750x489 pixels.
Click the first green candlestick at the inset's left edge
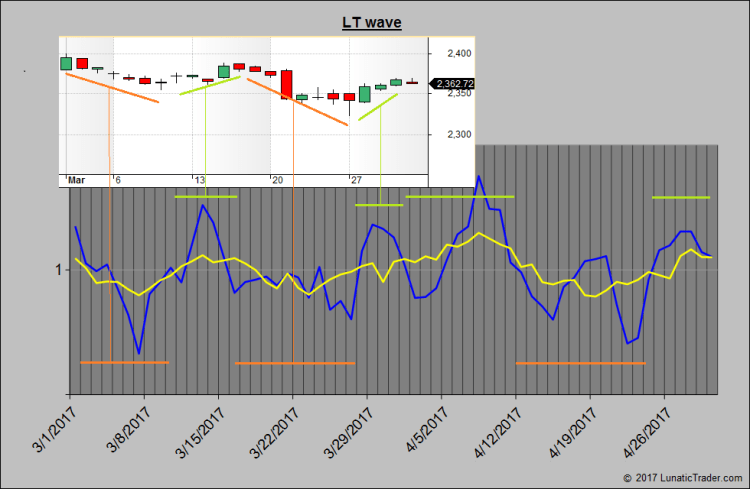point(67,63)
